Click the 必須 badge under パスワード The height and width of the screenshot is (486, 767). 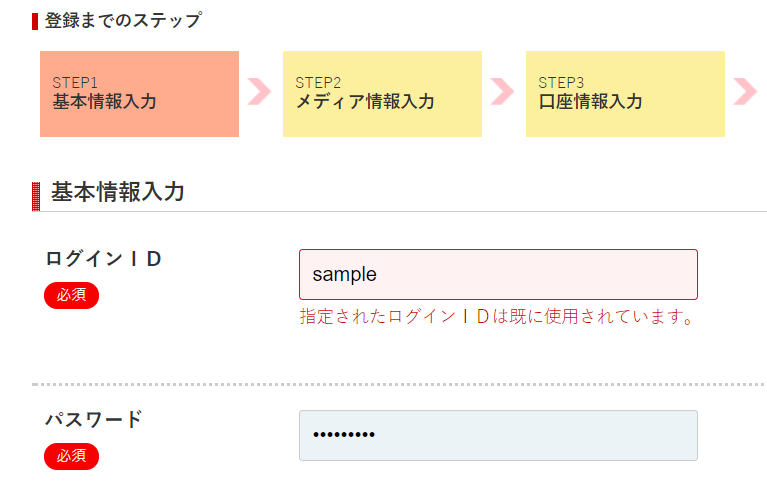pos(71,456)
